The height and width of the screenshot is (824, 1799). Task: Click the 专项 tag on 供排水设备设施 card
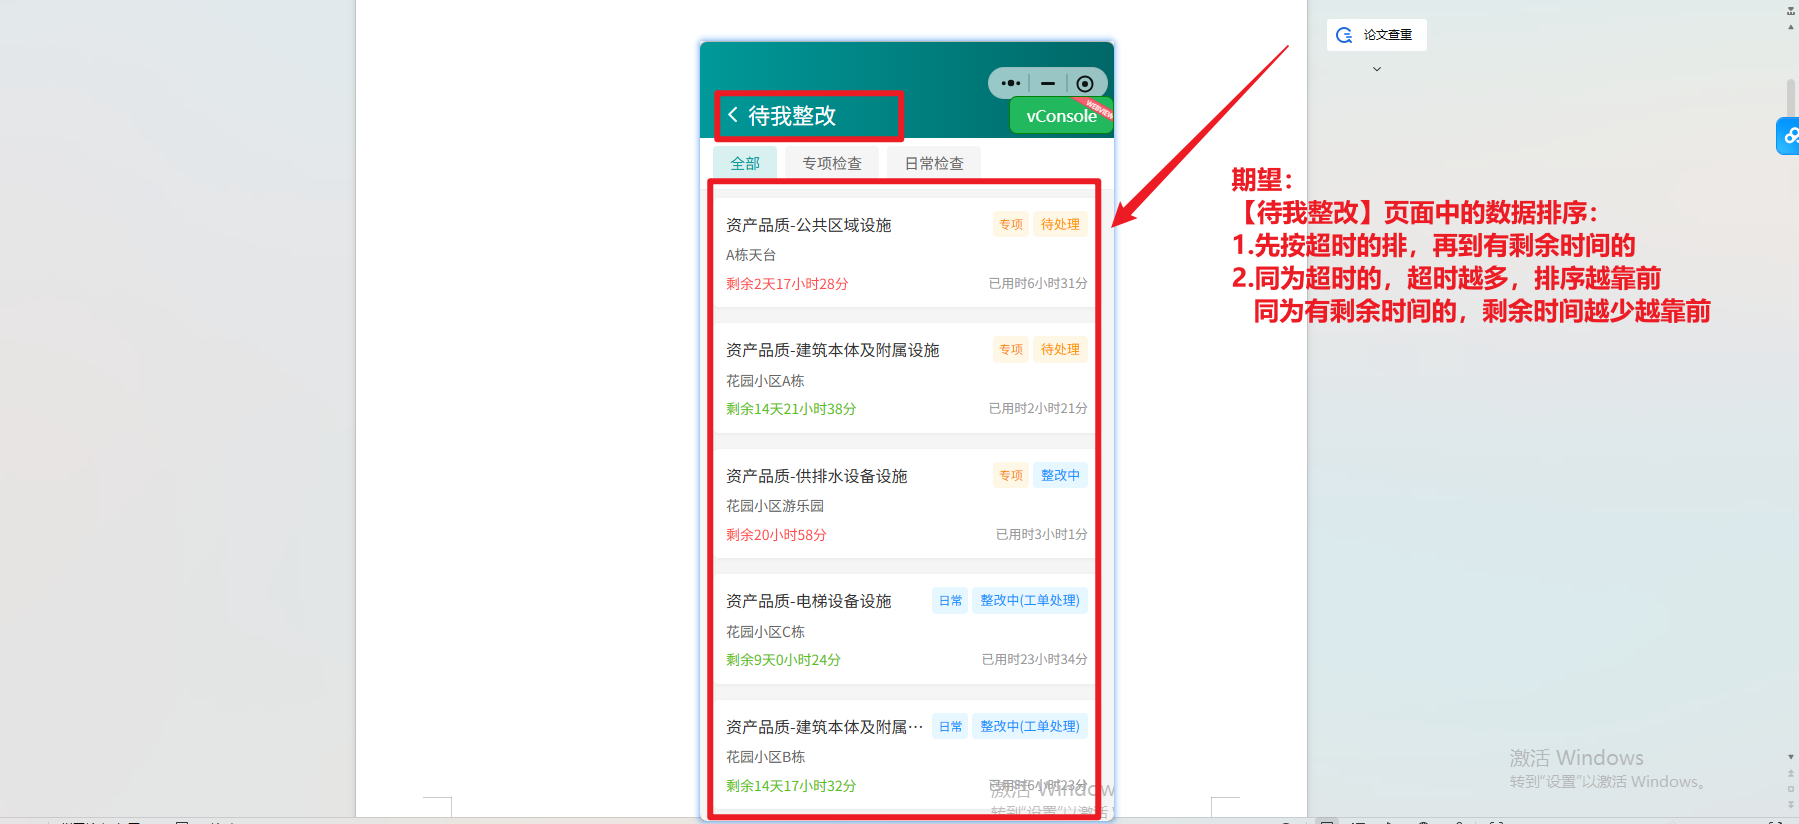[x=1011, y=475]
